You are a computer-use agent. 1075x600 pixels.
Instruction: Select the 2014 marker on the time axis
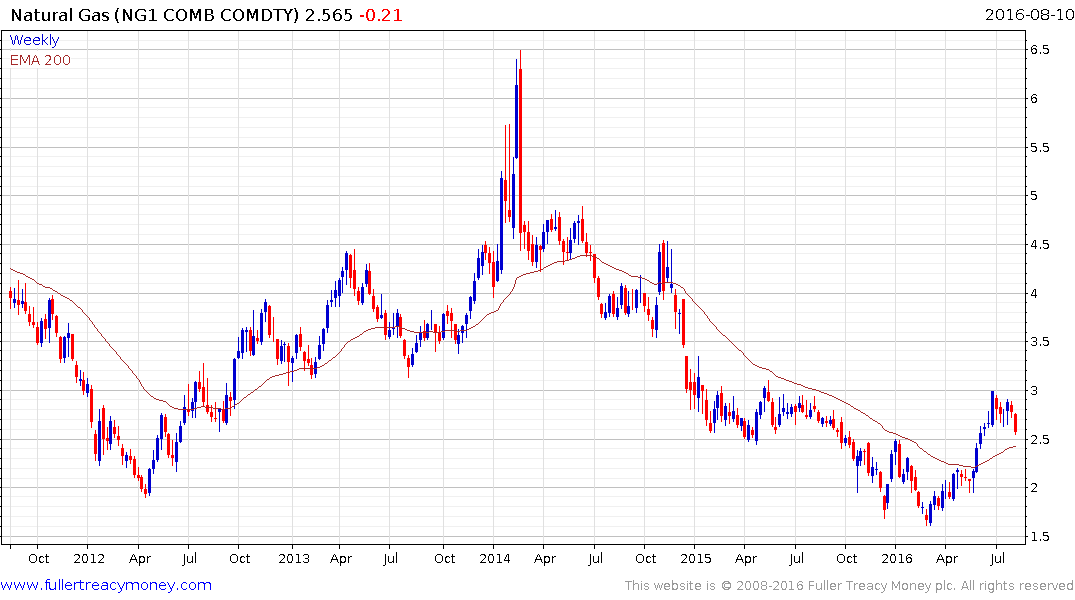pos(495,558)
